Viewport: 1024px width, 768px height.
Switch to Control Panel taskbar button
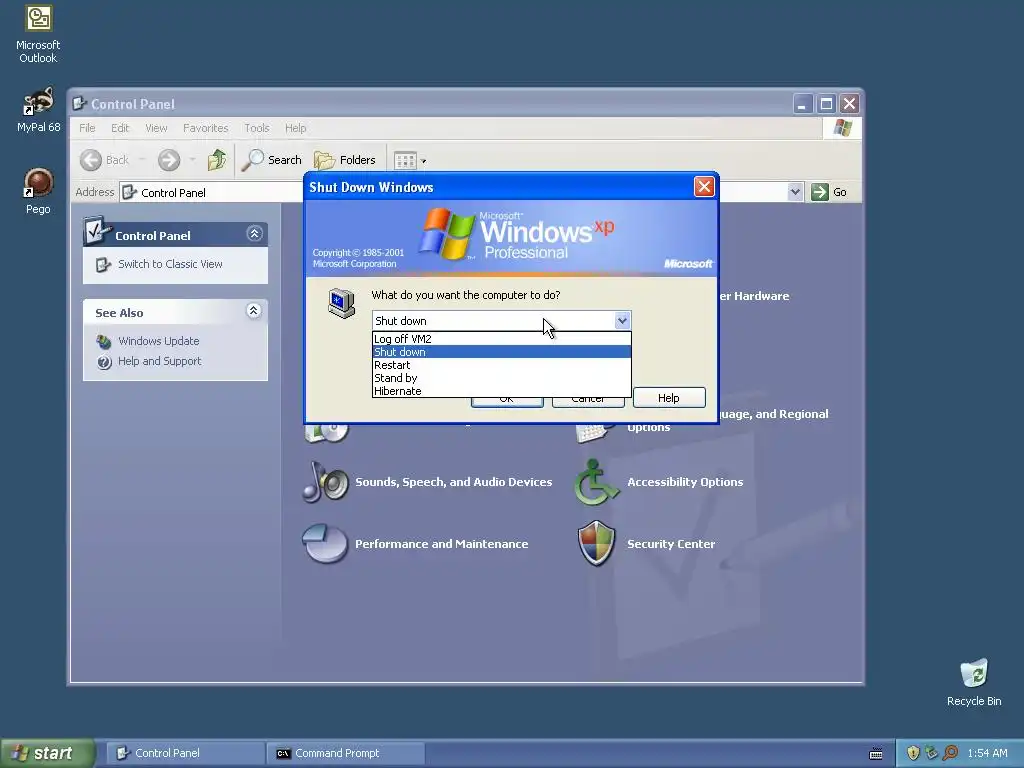(185, 754)
